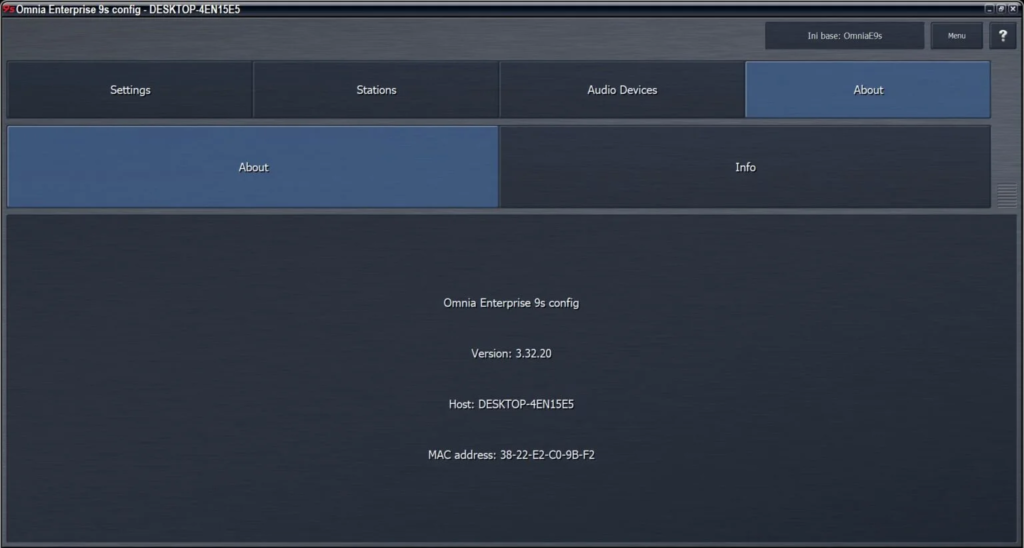Open the Ini base: OmniaE9s selector
The image size is (1024, 548).
[x=844, y=36]
